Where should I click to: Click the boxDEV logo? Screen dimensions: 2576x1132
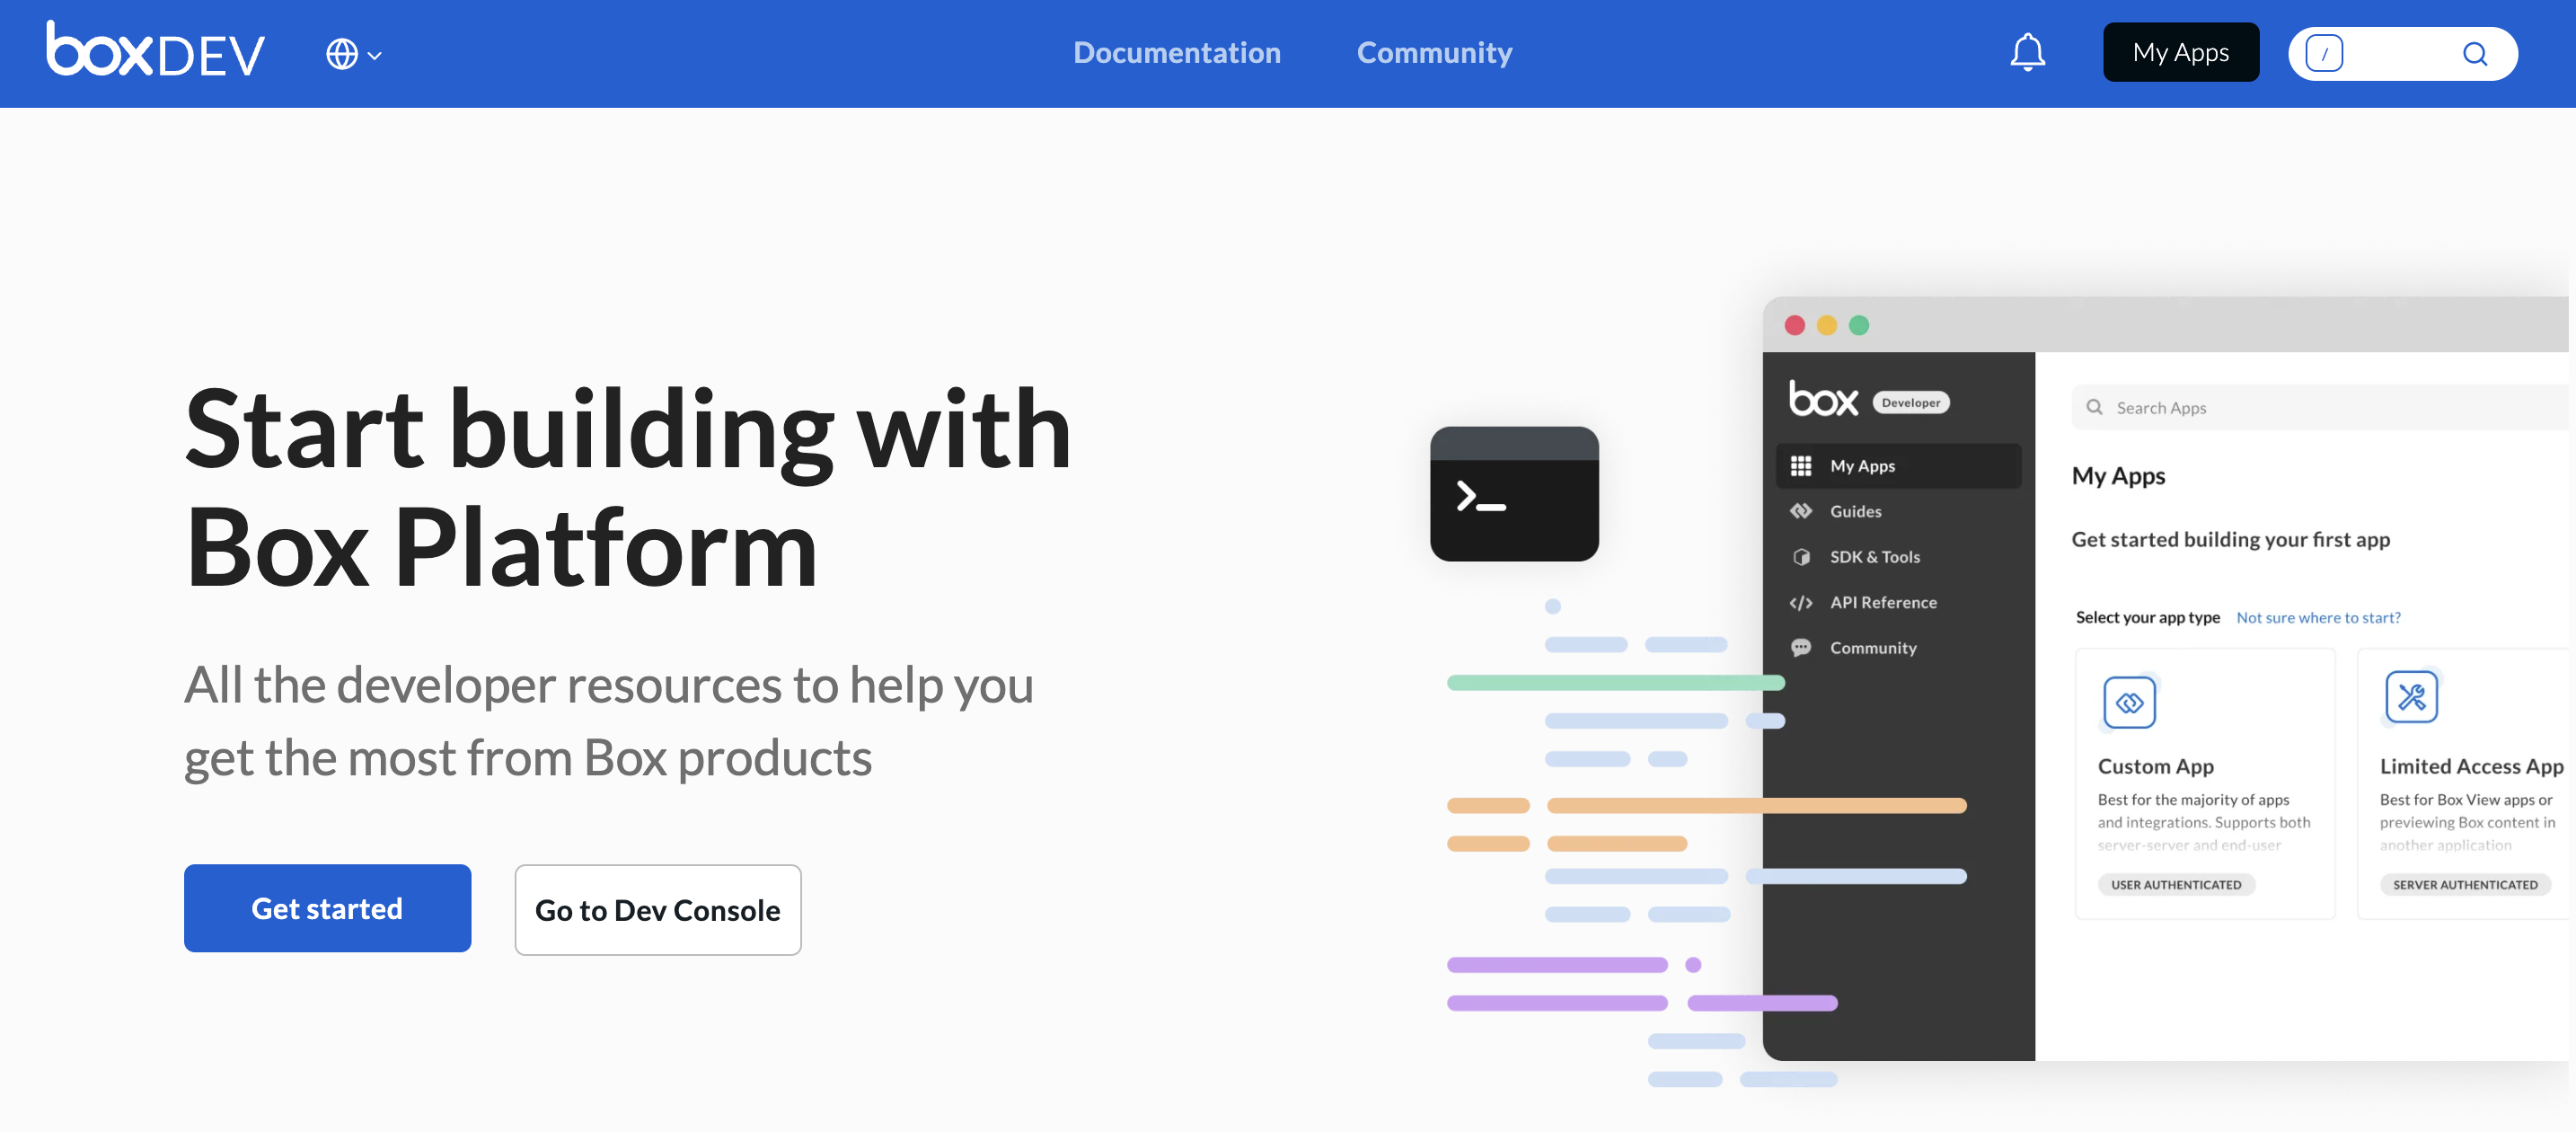pyautogui.click(x=154, y=51)
